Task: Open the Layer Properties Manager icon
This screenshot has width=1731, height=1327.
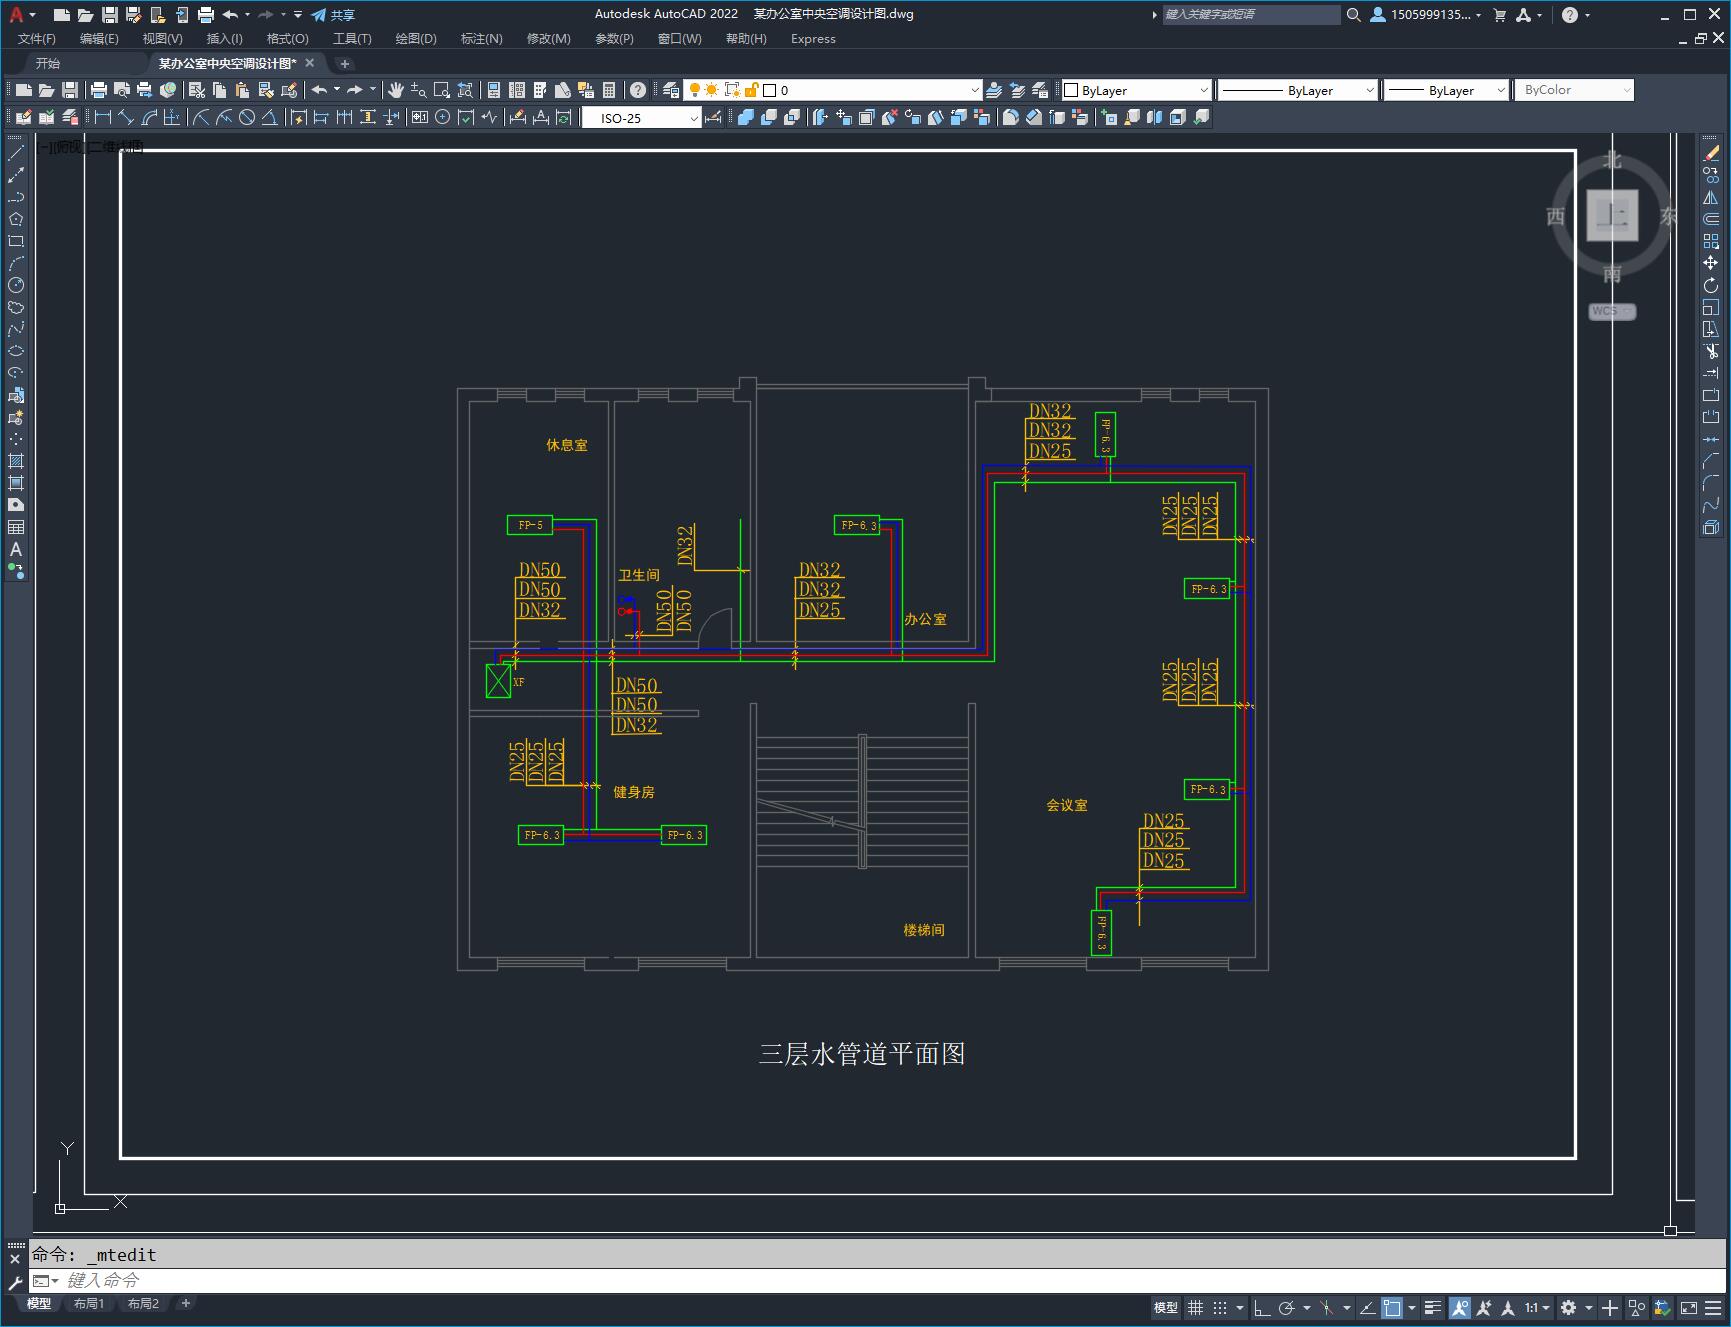Action: click(x=671, y=90)
